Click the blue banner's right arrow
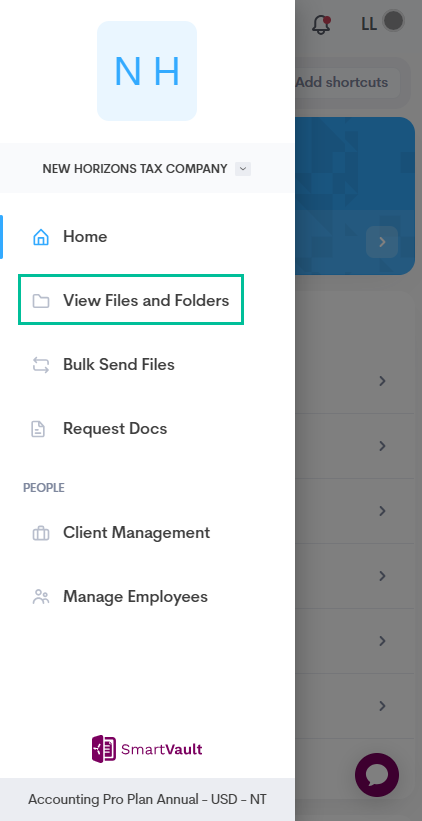The image size is (422, 821). click(x=382, y=242)
